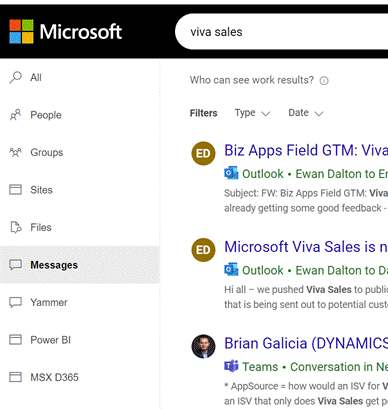Screen dimensions: 388x409
Task: Click the Hi all we pushed Viva Sales snippet
Action: tap(306, 297)
